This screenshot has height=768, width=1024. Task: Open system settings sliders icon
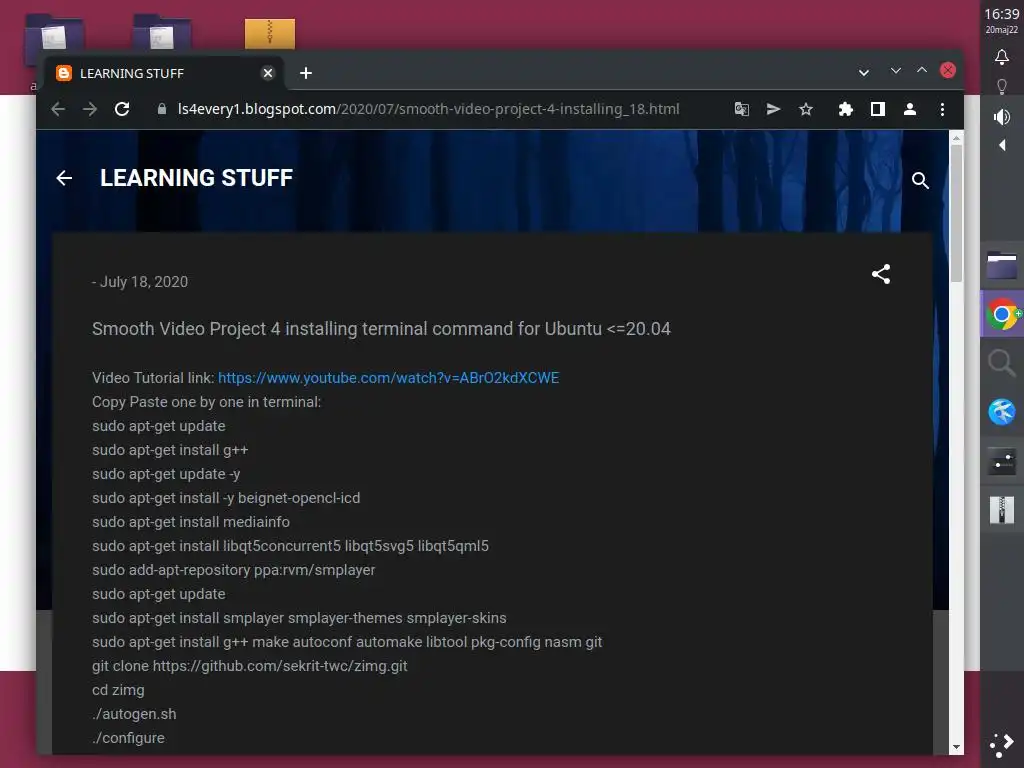point(1002,461)
